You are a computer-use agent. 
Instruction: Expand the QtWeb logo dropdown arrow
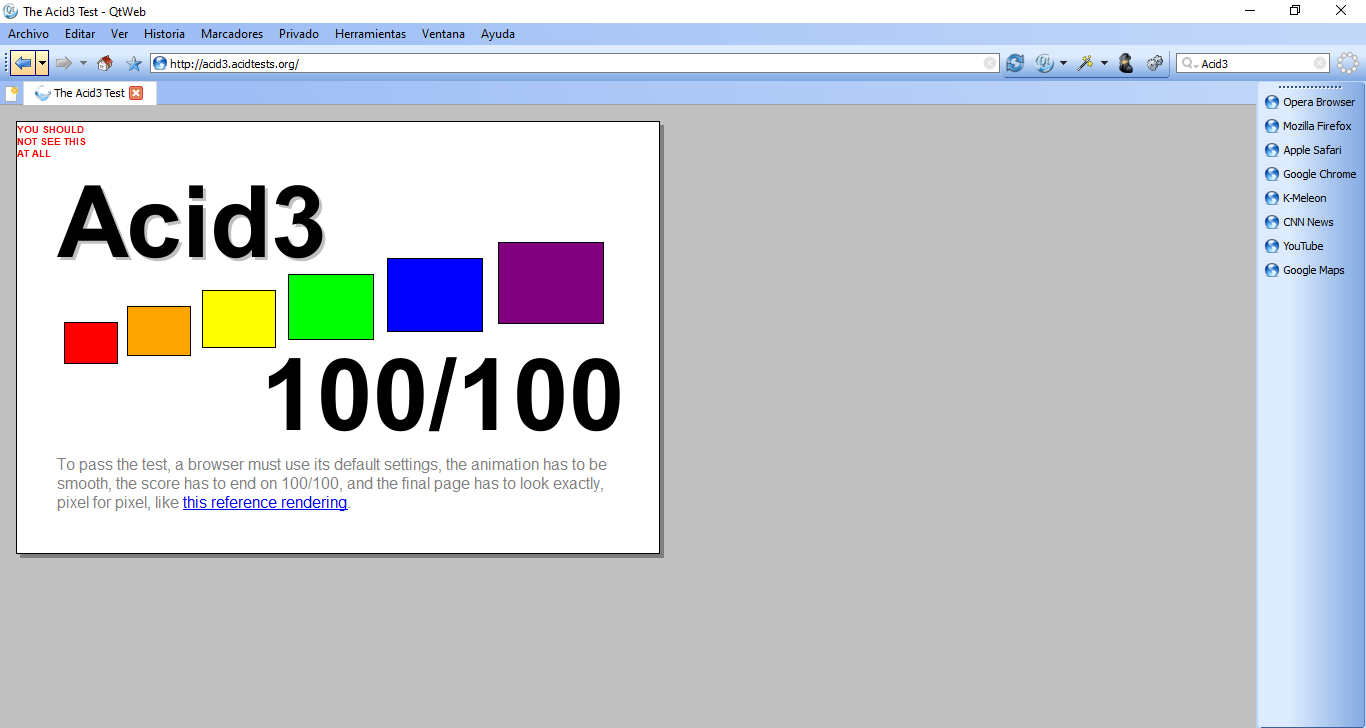(1063, 63)
